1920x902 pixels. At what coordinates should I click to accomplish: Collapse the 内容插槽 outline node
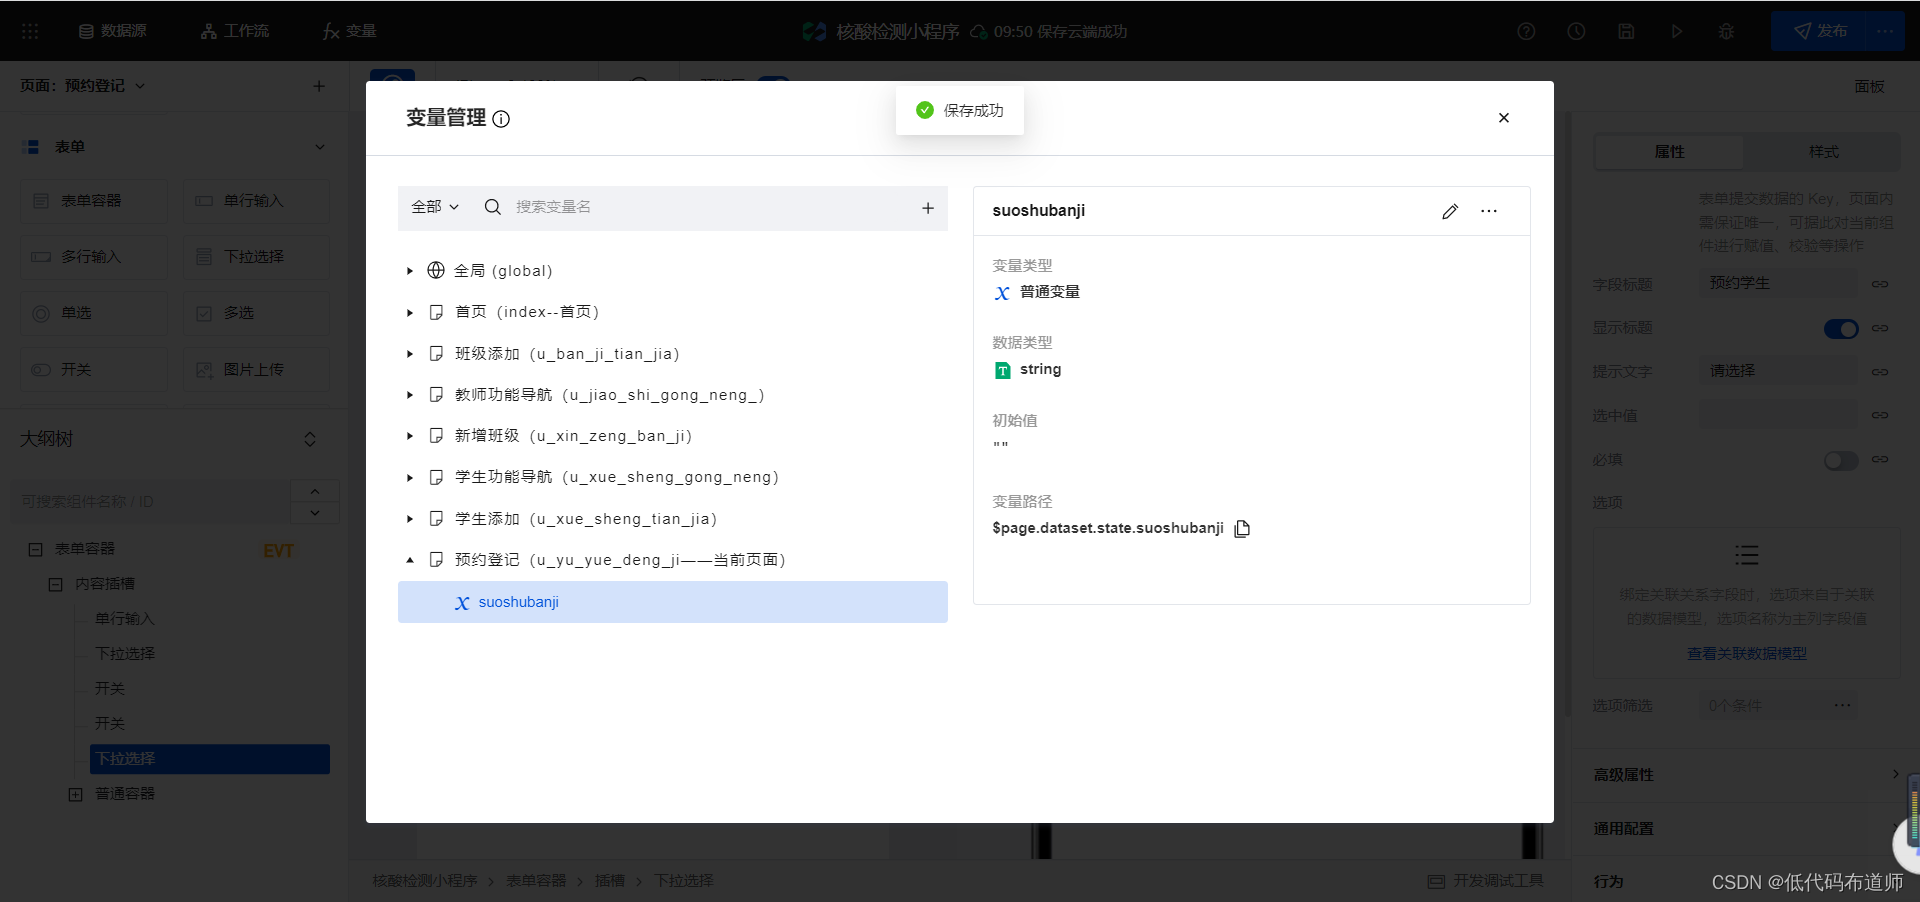55,584
